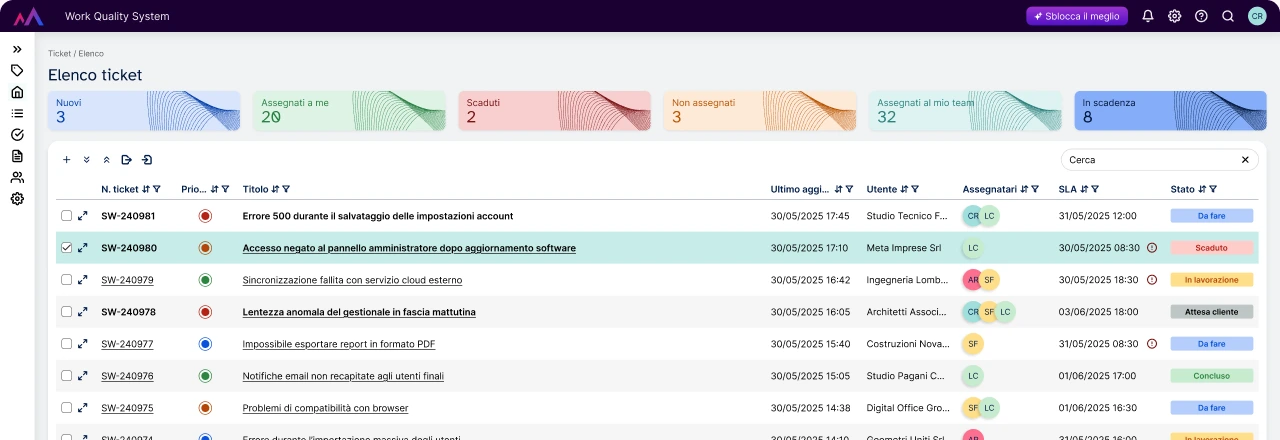Check the box for ticket SW-240981
1280x440 pixels.
click(66, 216)
